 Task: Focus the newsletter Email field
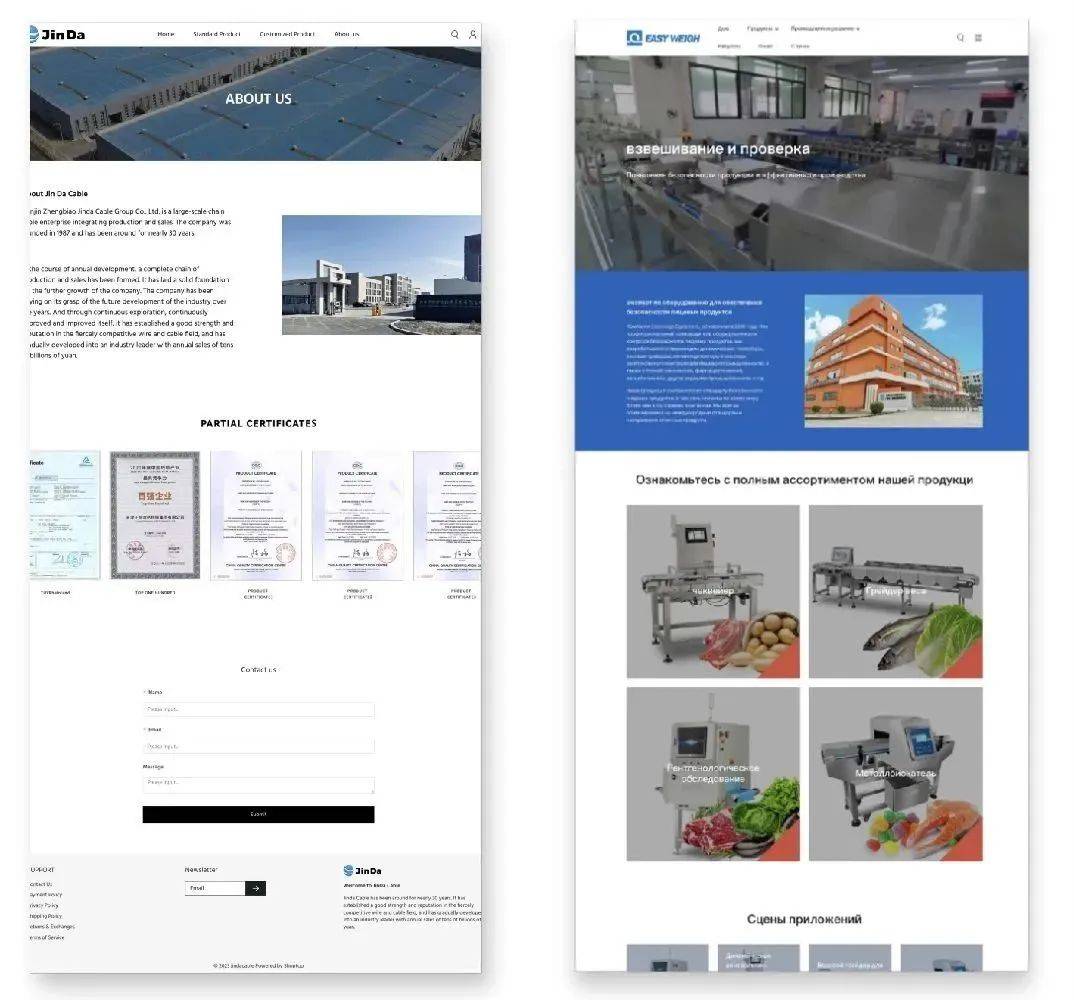pyautogui.click(x=214, y=888)
